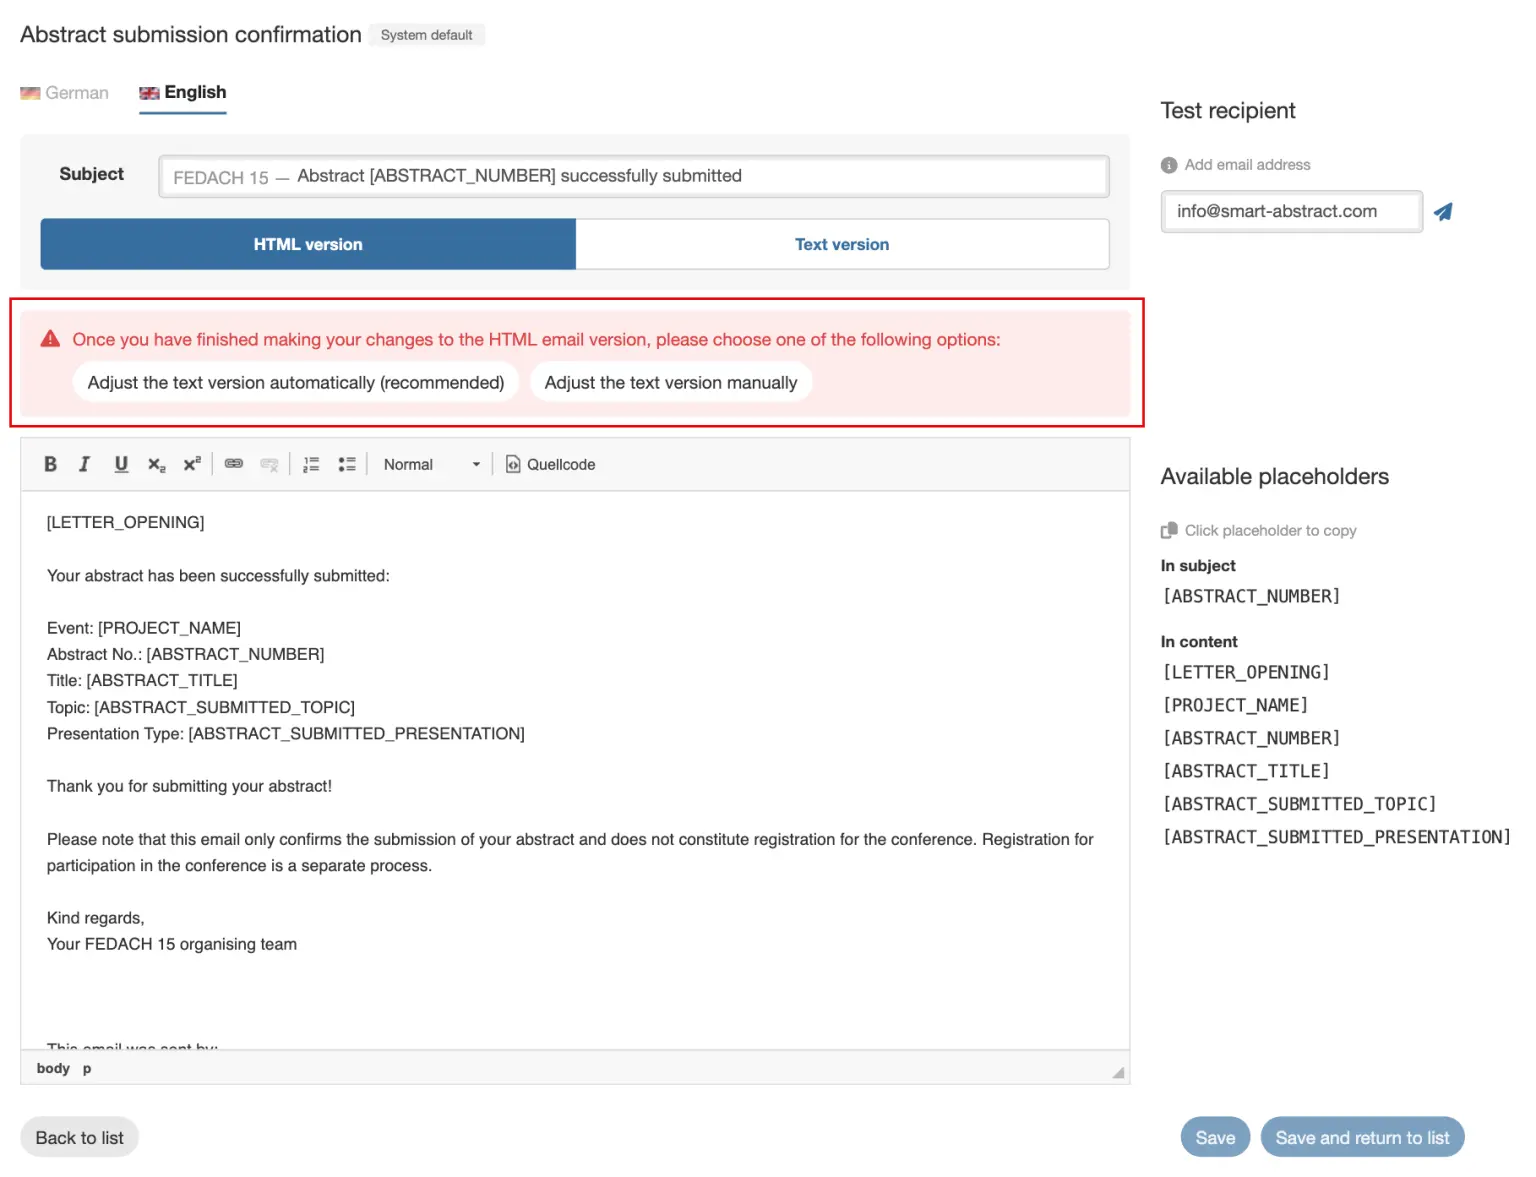Click Save and return to list
The height and width of the screenshot is (1177, 1536).
[x=1362, y=1138]
